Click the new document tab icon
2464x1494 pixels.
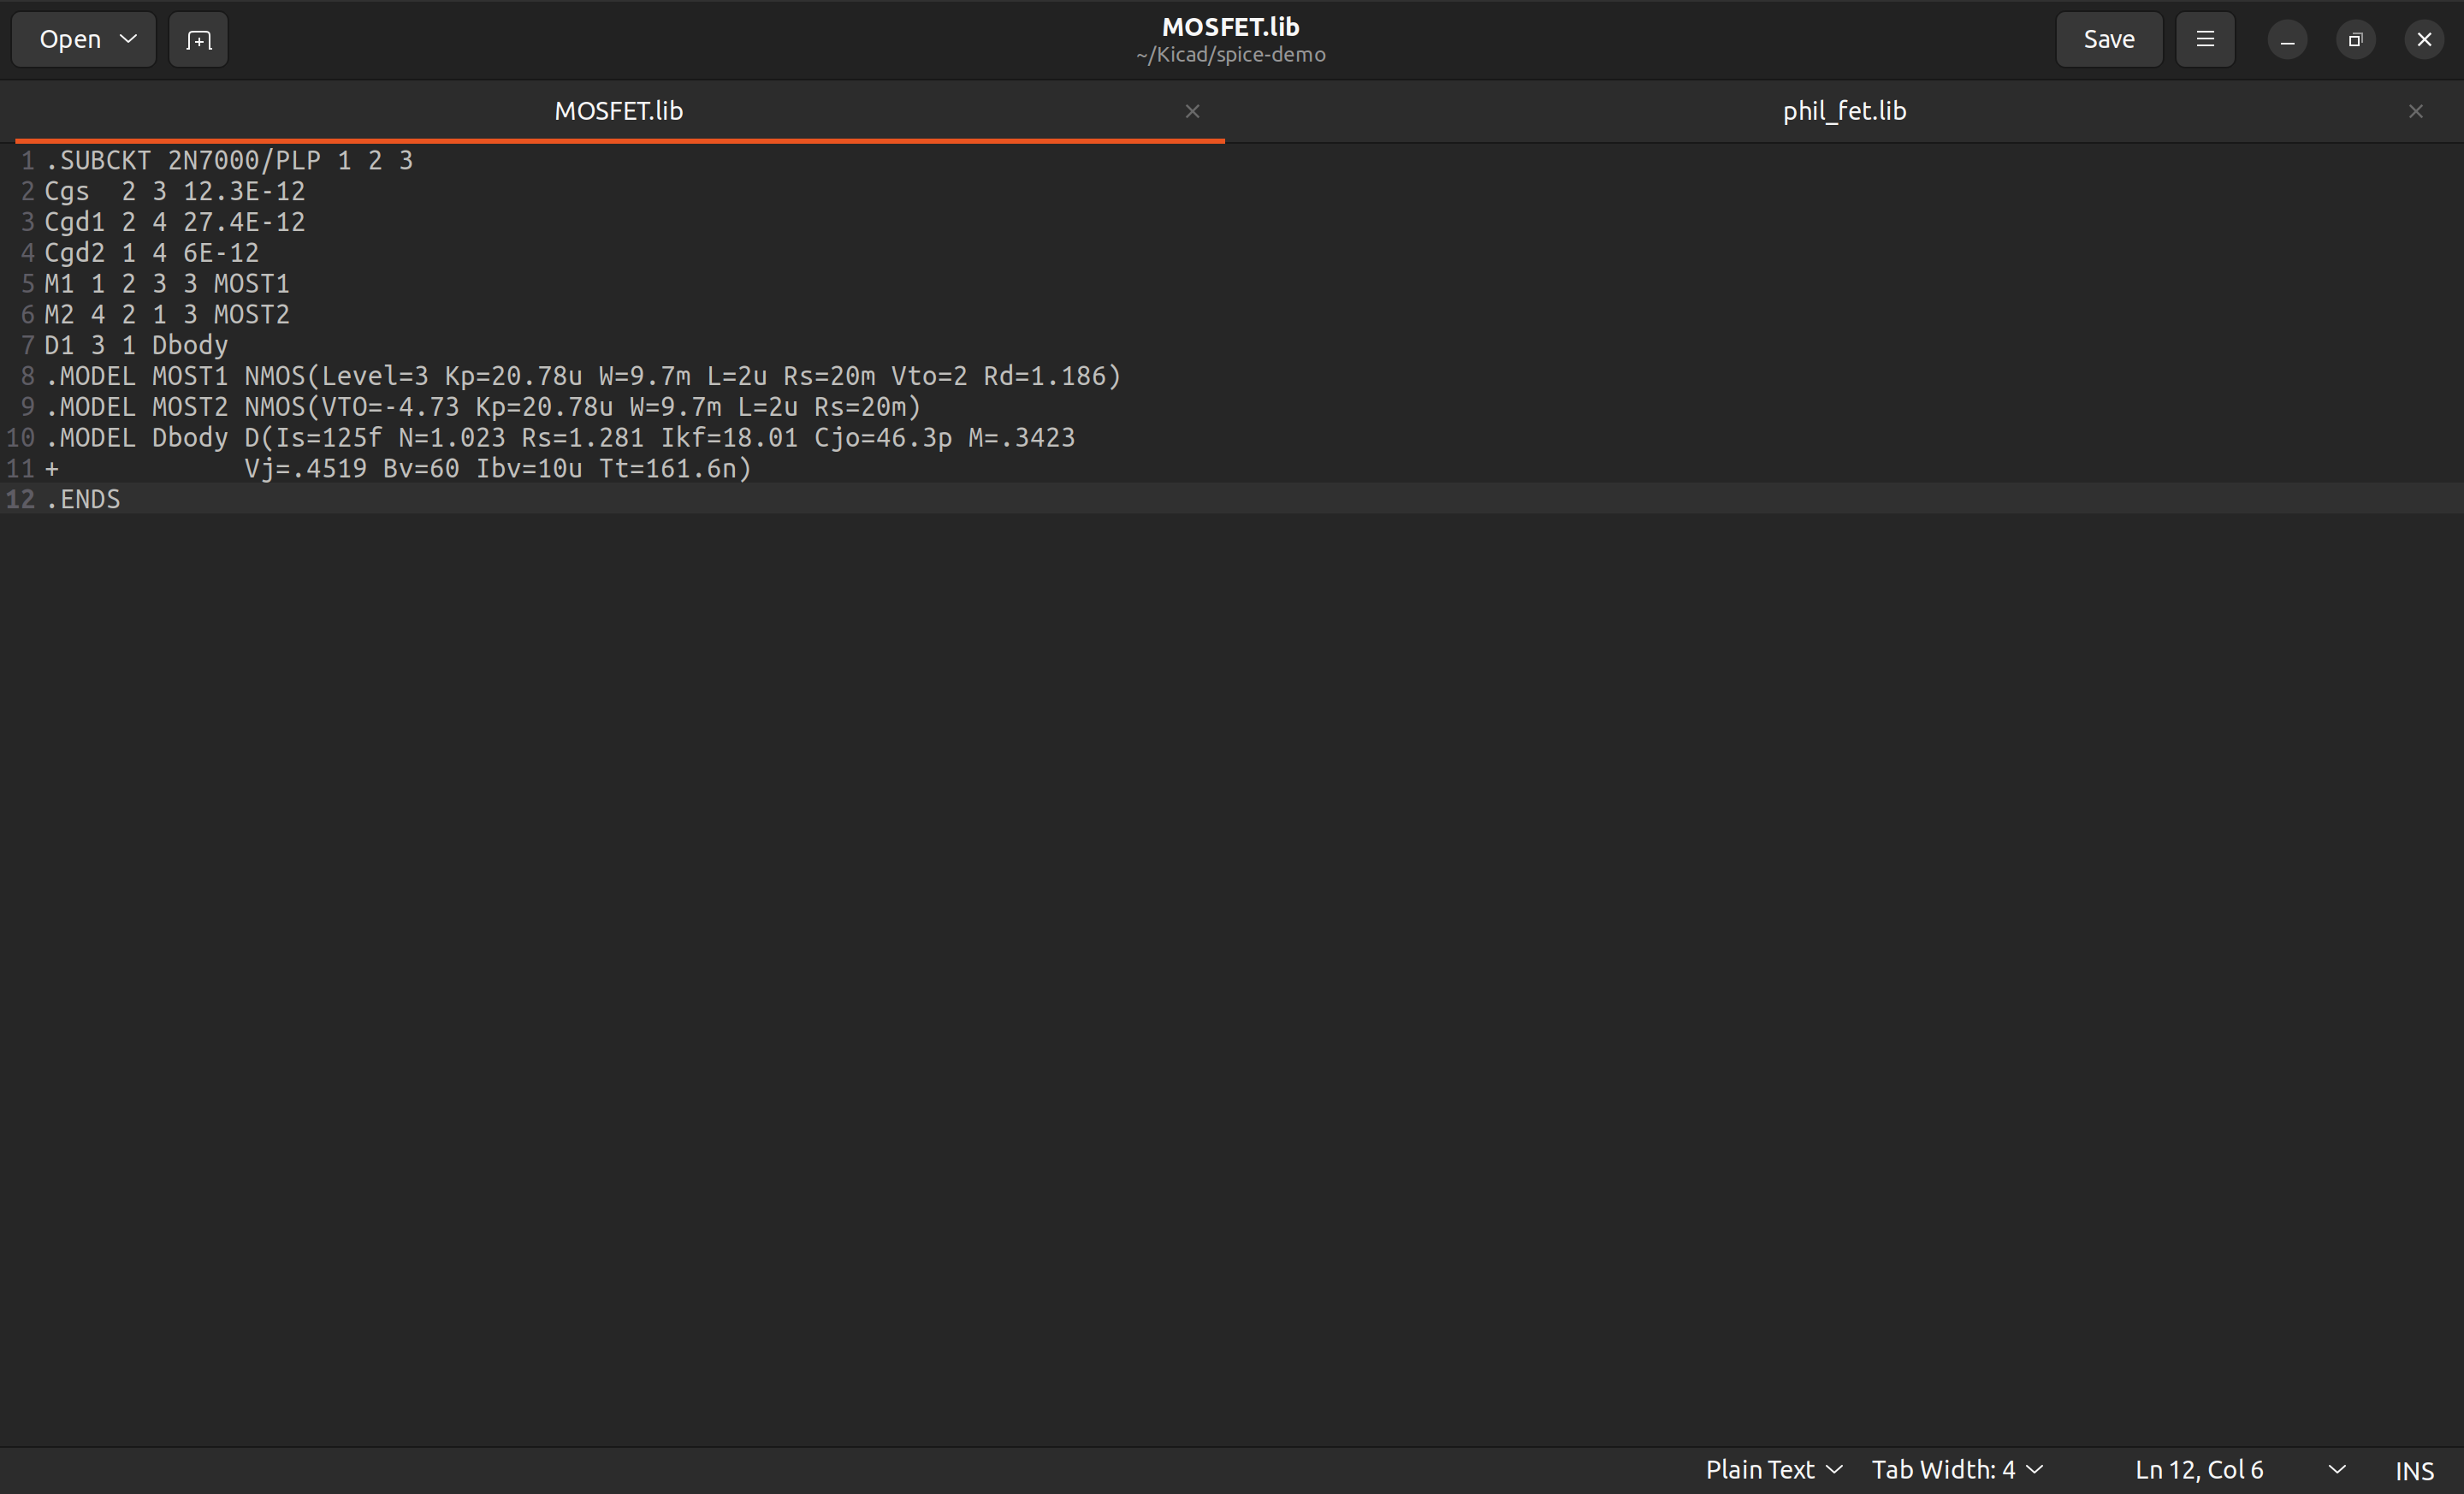pos(198,40)
